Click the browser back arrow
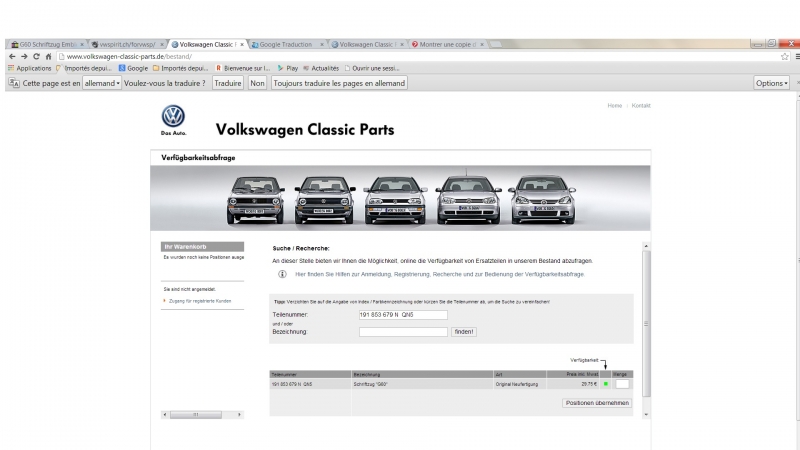This screenshot has width=800, height=450. click(x=10, y=56)
